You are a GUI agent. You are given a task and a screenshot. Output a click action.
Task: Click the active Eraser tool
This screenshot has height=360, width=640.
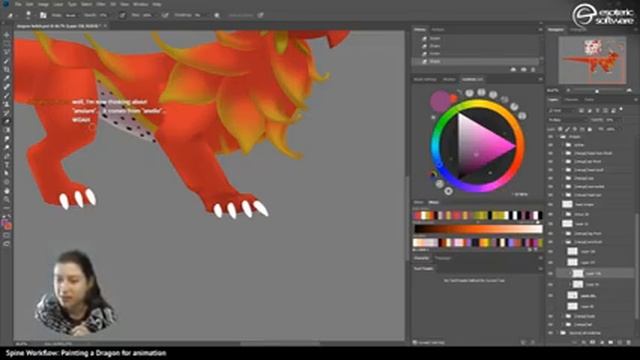point(7,122)
